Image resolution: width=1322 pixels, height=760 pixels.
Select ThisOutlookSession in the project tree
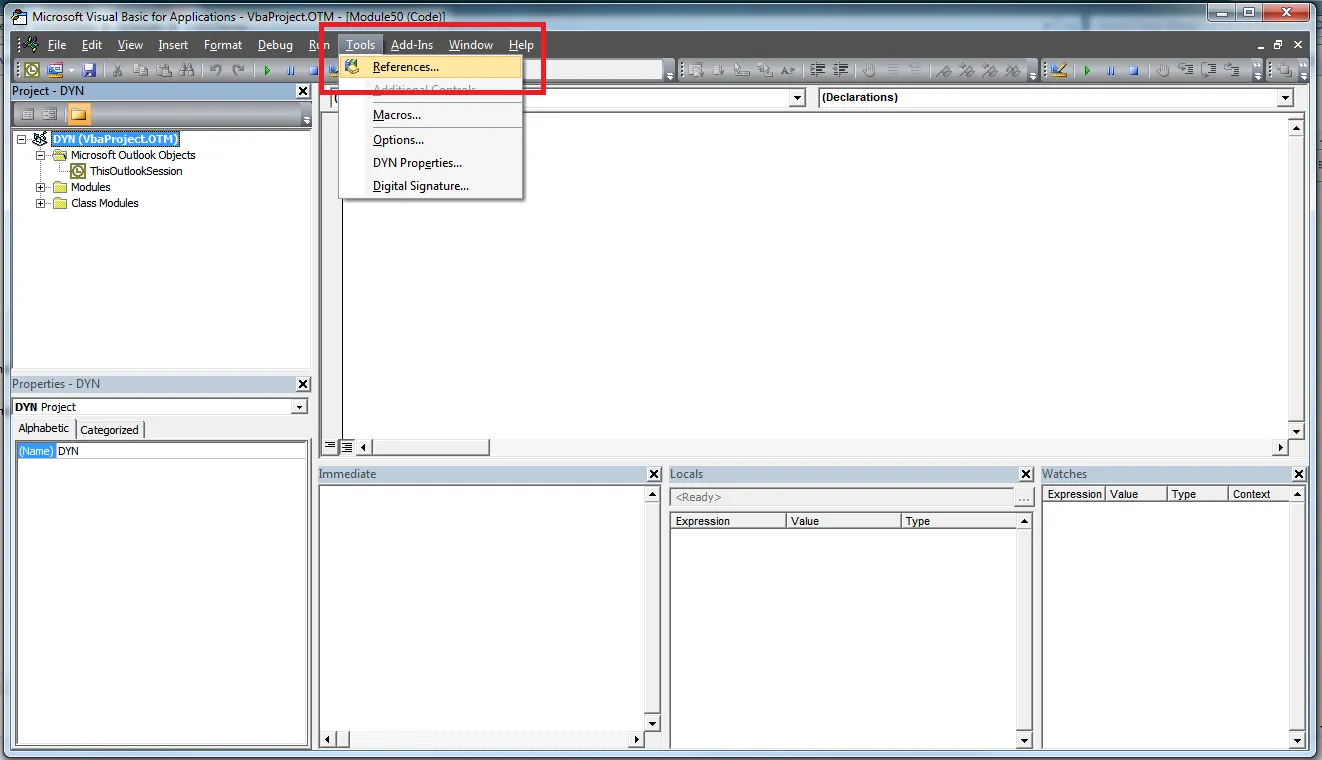tap(136, 171)
